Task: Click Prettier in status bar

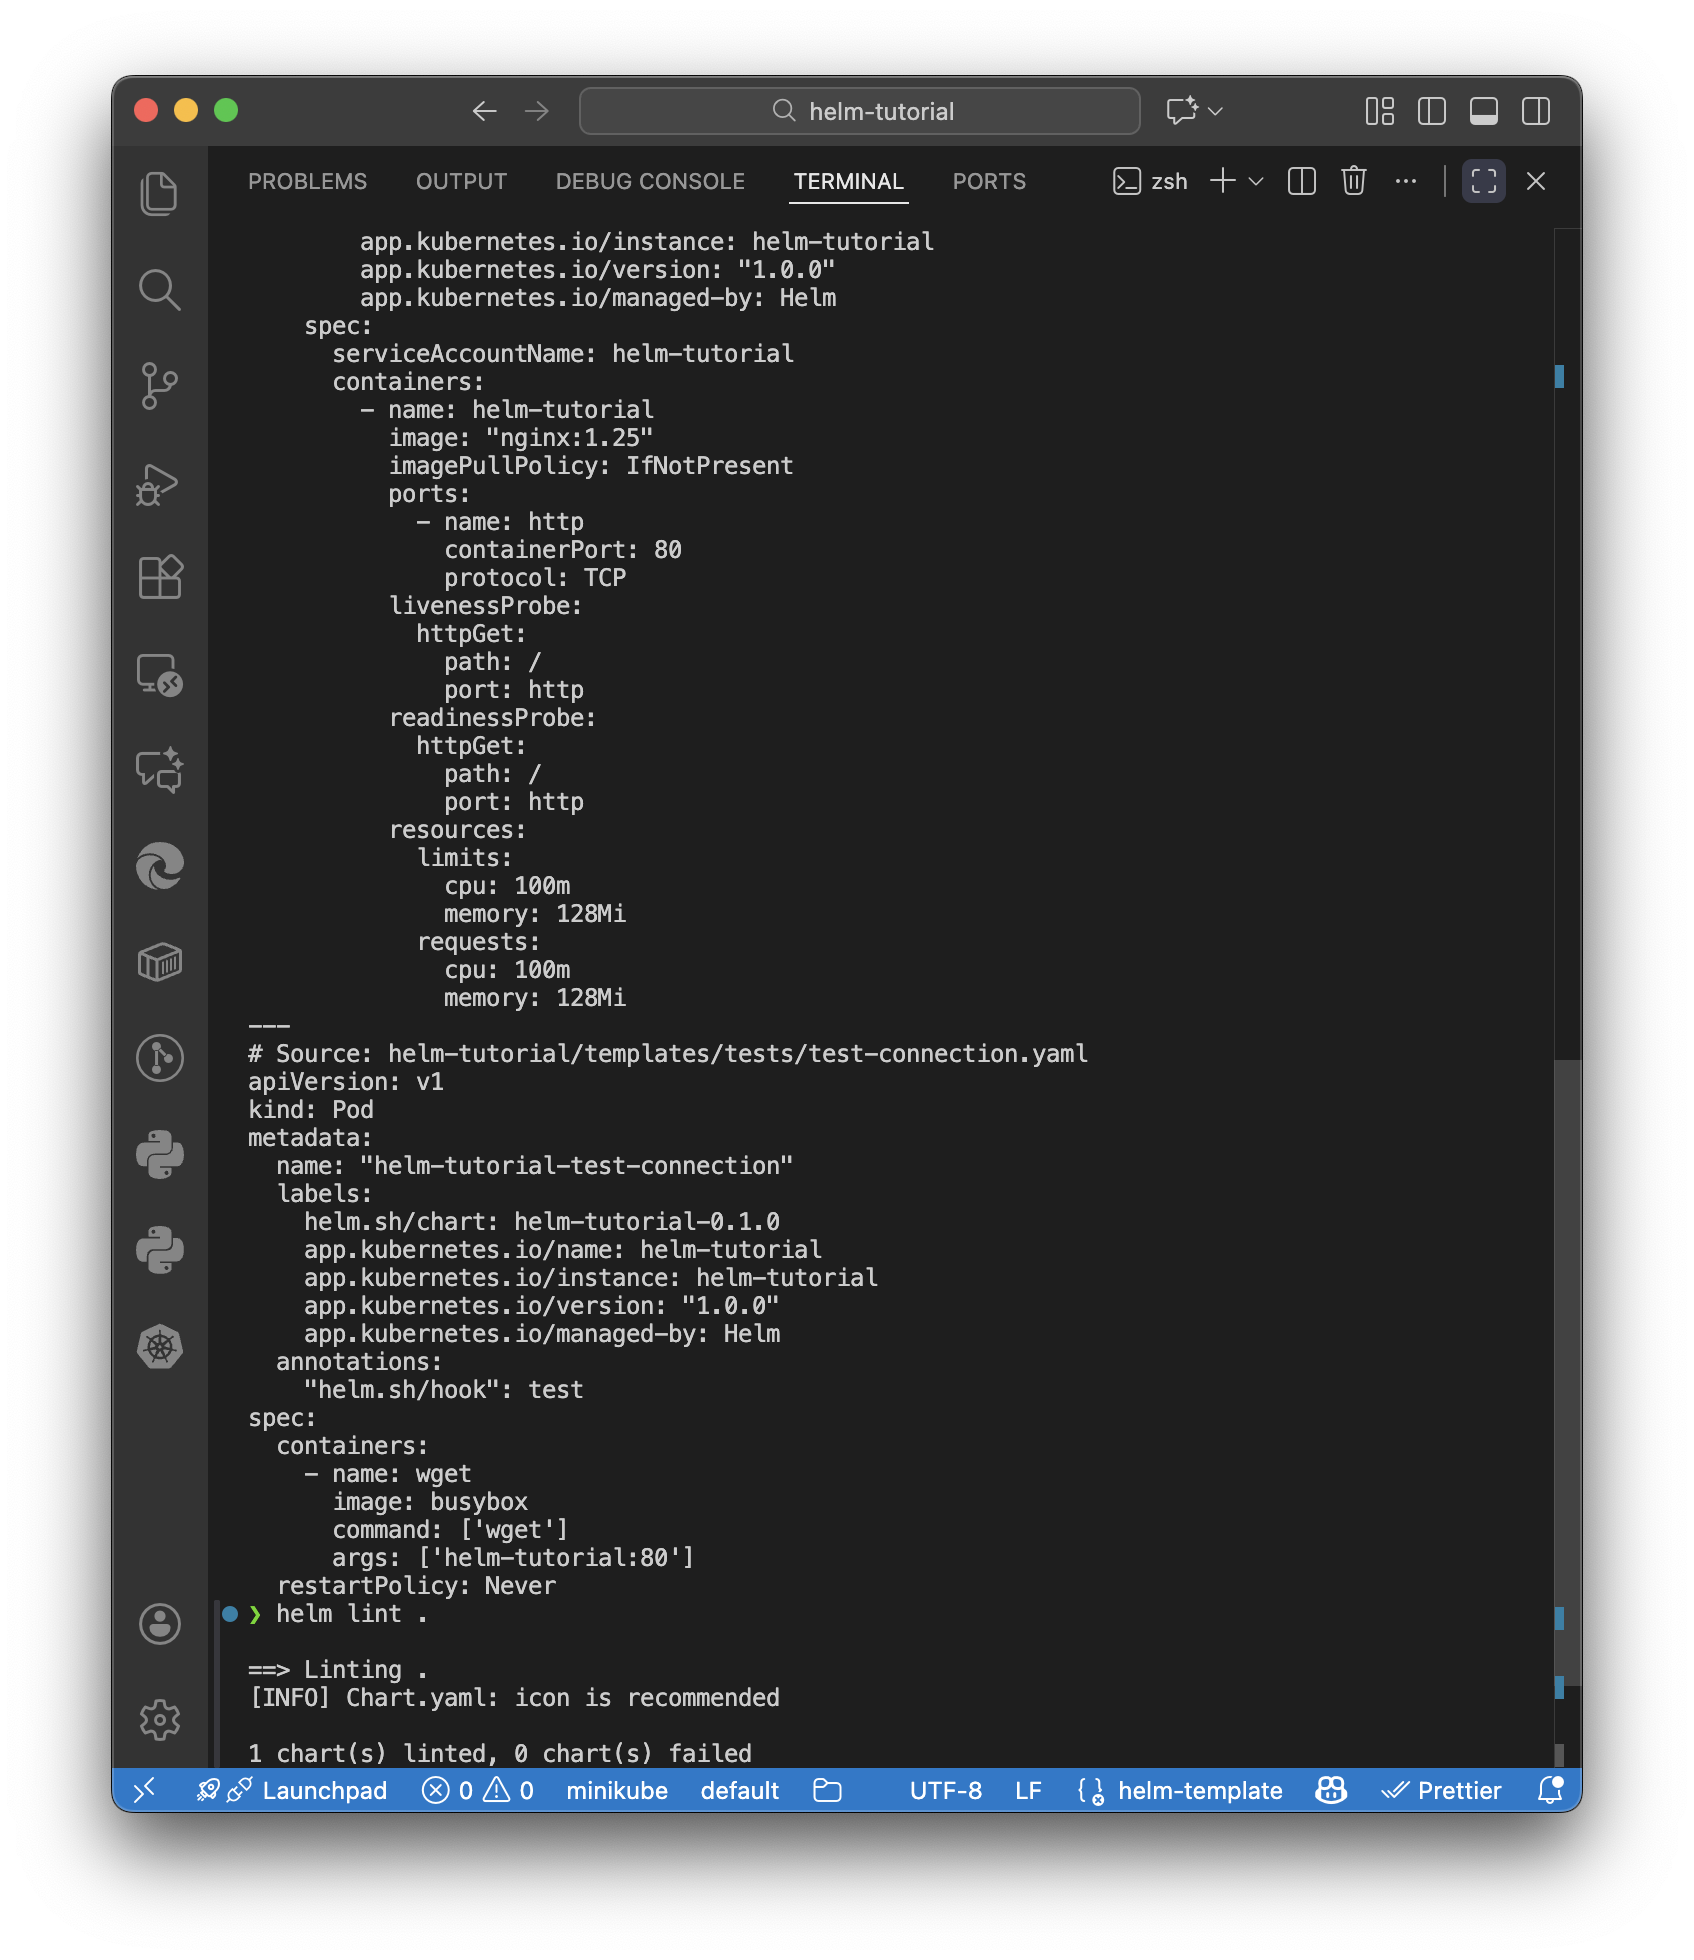Action: tap(1441, 1790)
